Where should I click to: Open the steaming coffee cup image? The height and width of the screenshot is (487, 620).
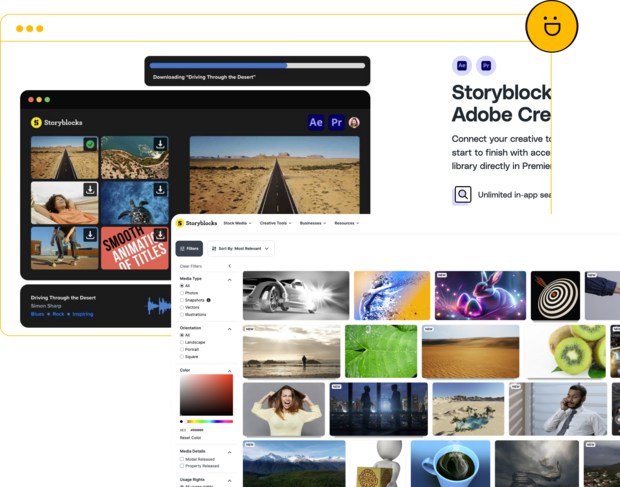click(450, 464)
